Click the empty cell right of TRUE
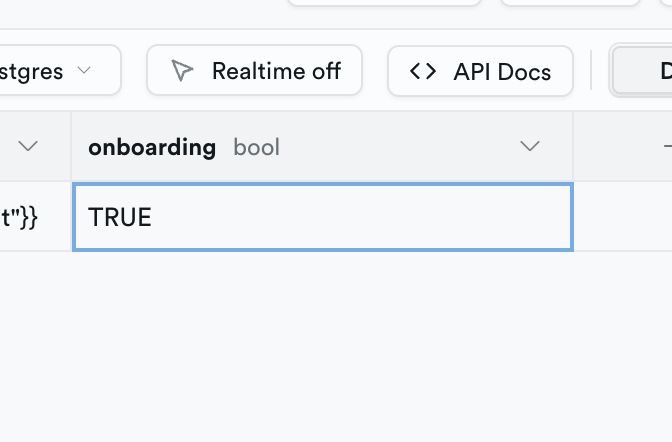 [x=622, y=217]
